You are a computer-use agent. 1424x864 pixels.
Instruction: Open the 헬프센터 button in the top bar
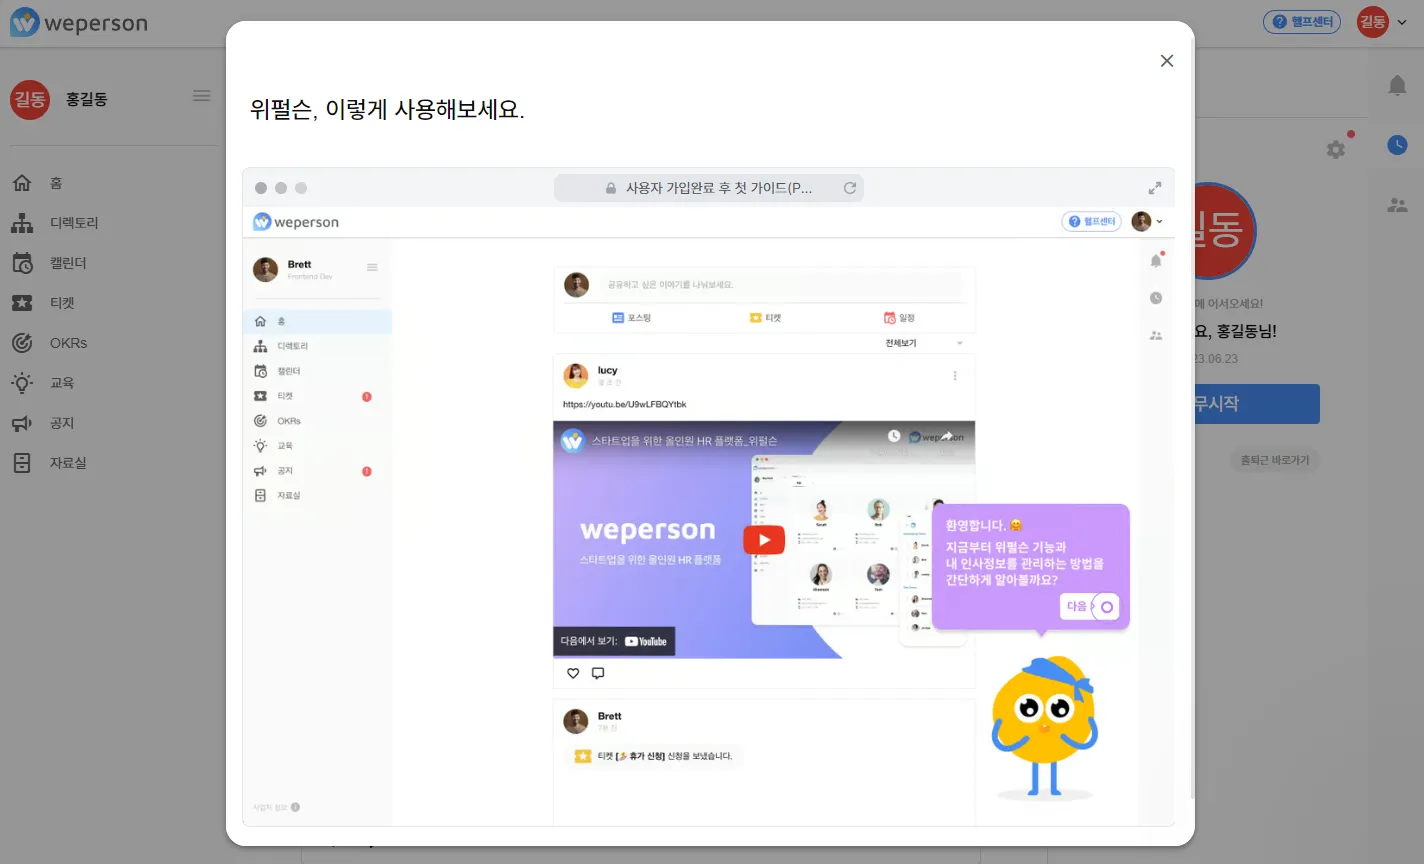[x=1302, y=22]
